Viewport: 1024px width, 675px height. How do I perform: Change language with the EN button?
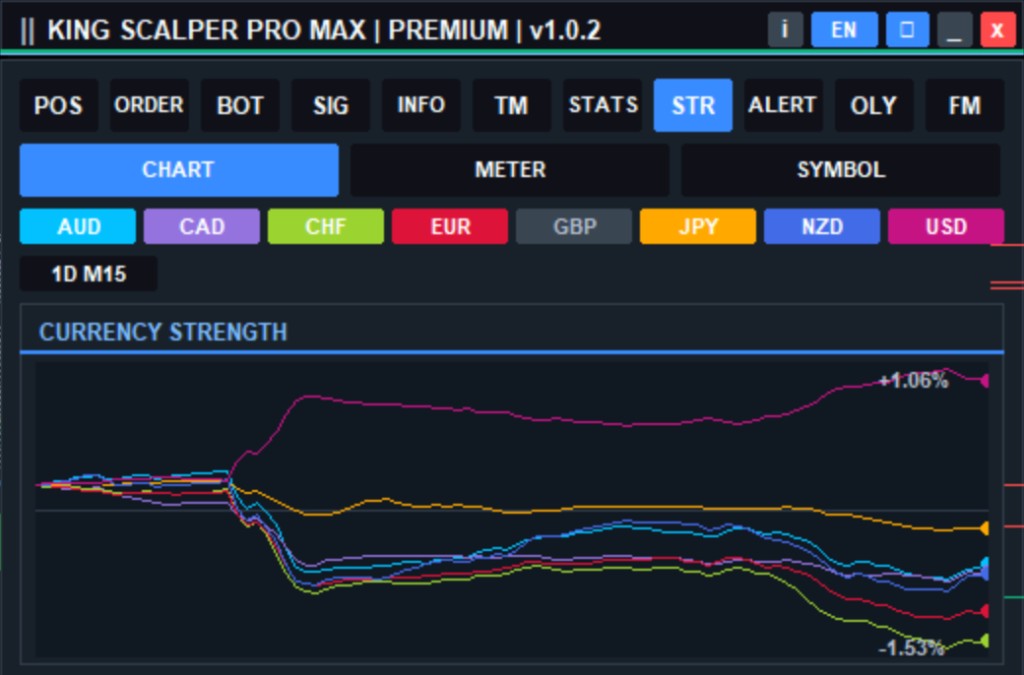tap(844, 30)
